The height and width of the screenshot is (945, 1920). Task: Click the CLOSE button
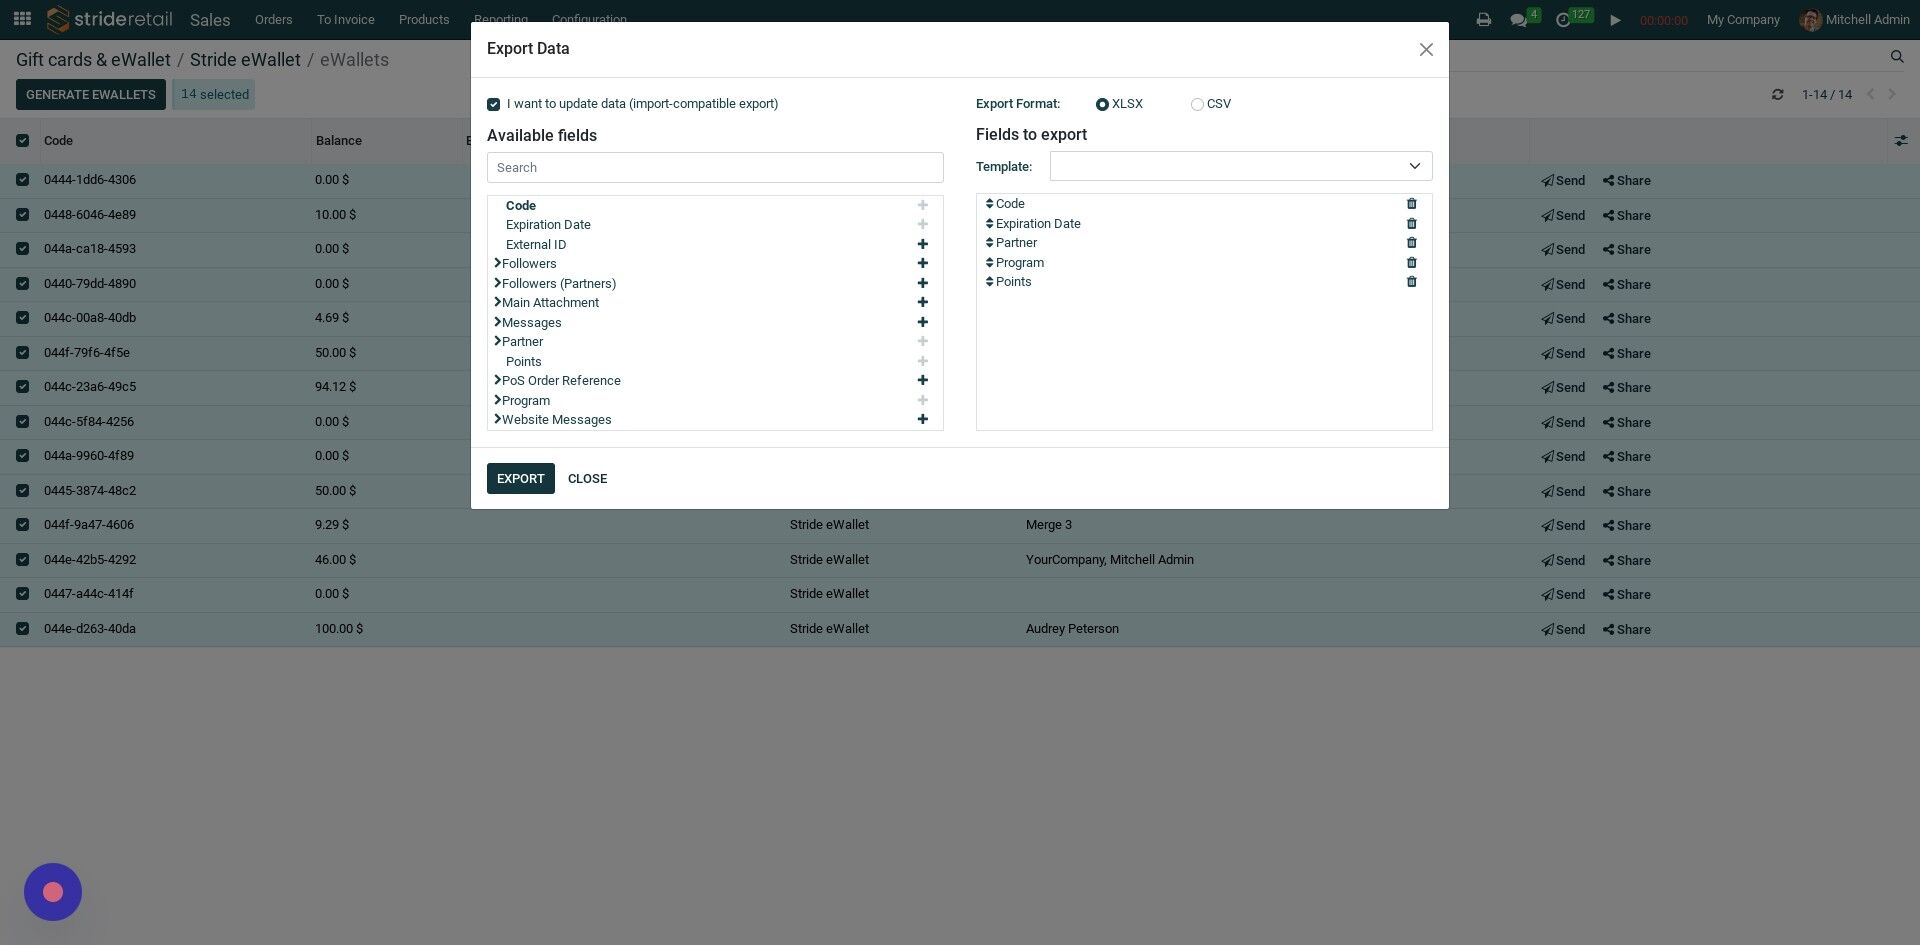click(587, 479)
